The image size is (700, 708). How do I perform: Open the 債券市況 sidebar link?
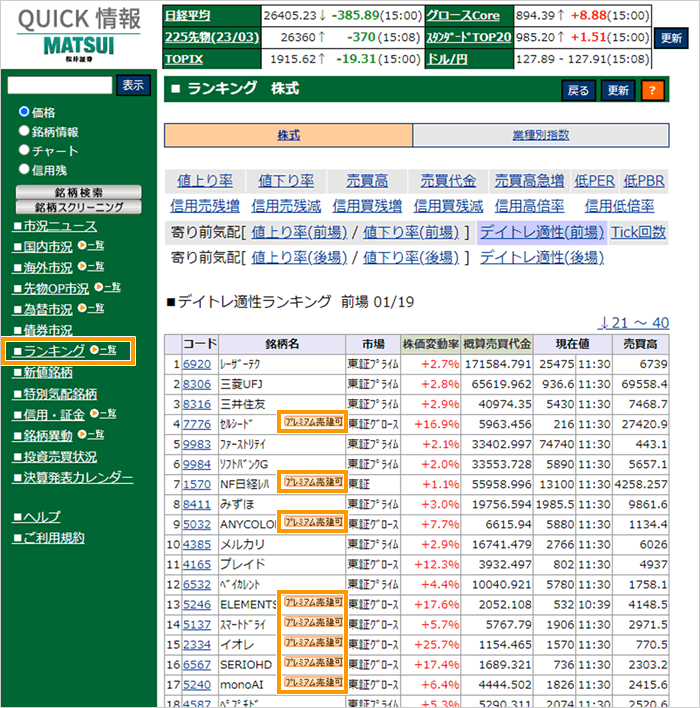[x=43, y=330]
